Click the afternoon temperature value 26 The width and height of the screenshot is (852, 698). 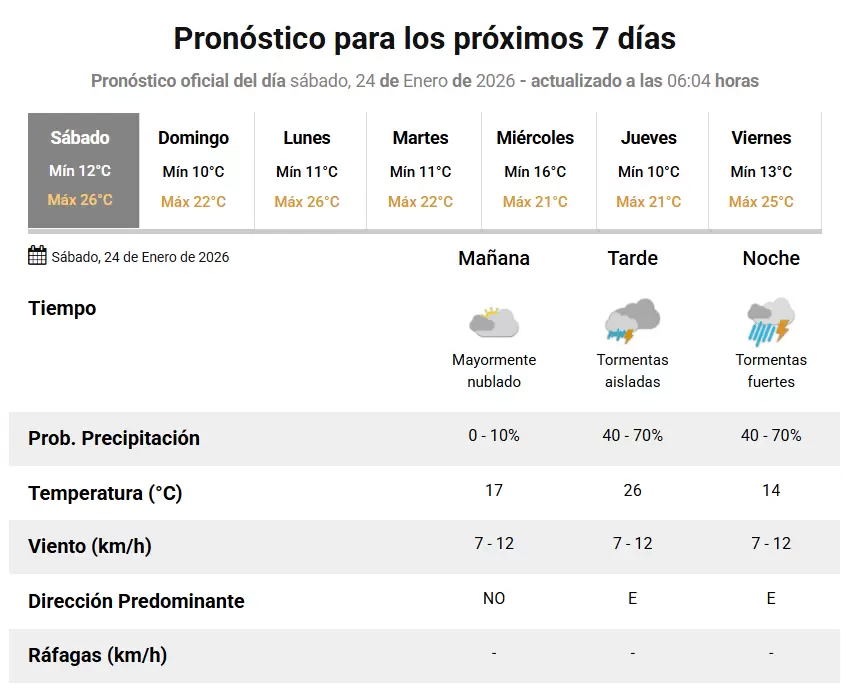(632, 490)
